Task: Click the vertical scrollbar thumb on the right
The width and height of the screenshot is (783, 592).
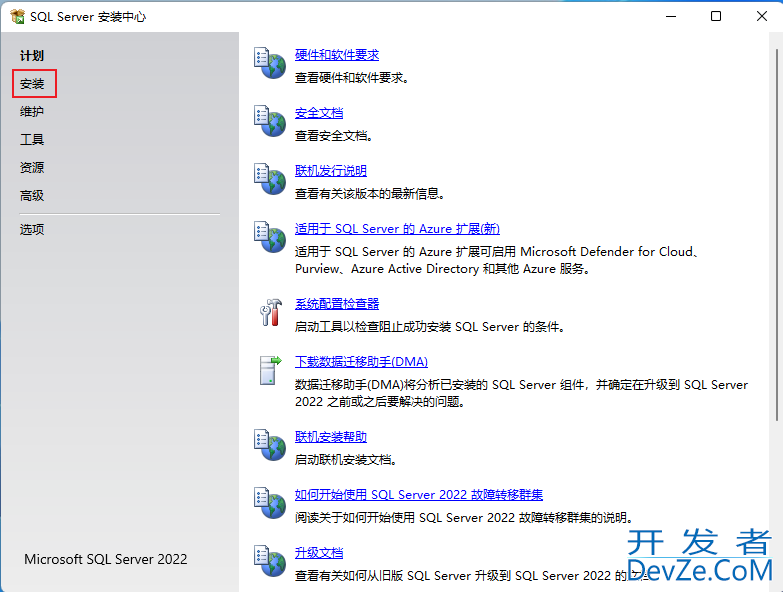Action: click(x=777, y=235)
